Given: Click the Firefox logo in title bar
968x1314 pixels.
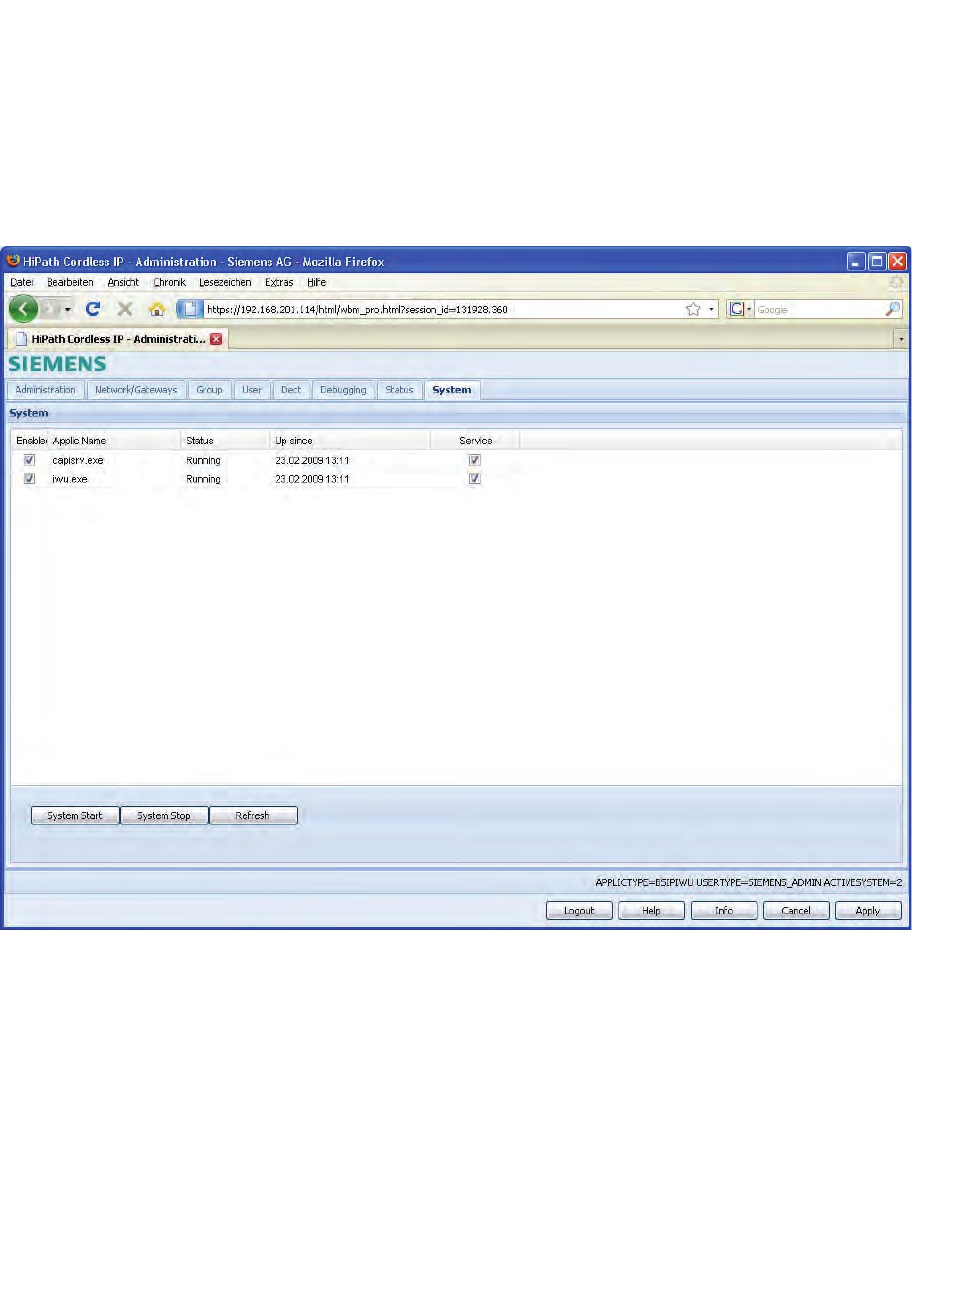Looking at the screenshot, I should (x=13, y=261).
